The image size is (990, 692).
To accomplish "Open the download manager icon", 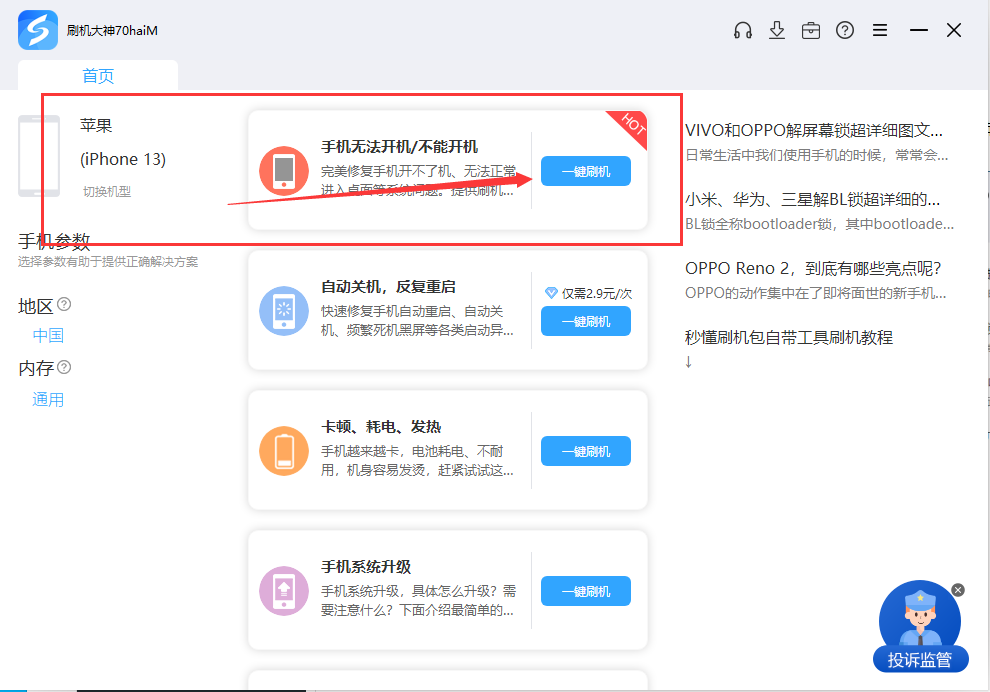I will (777, 30).
